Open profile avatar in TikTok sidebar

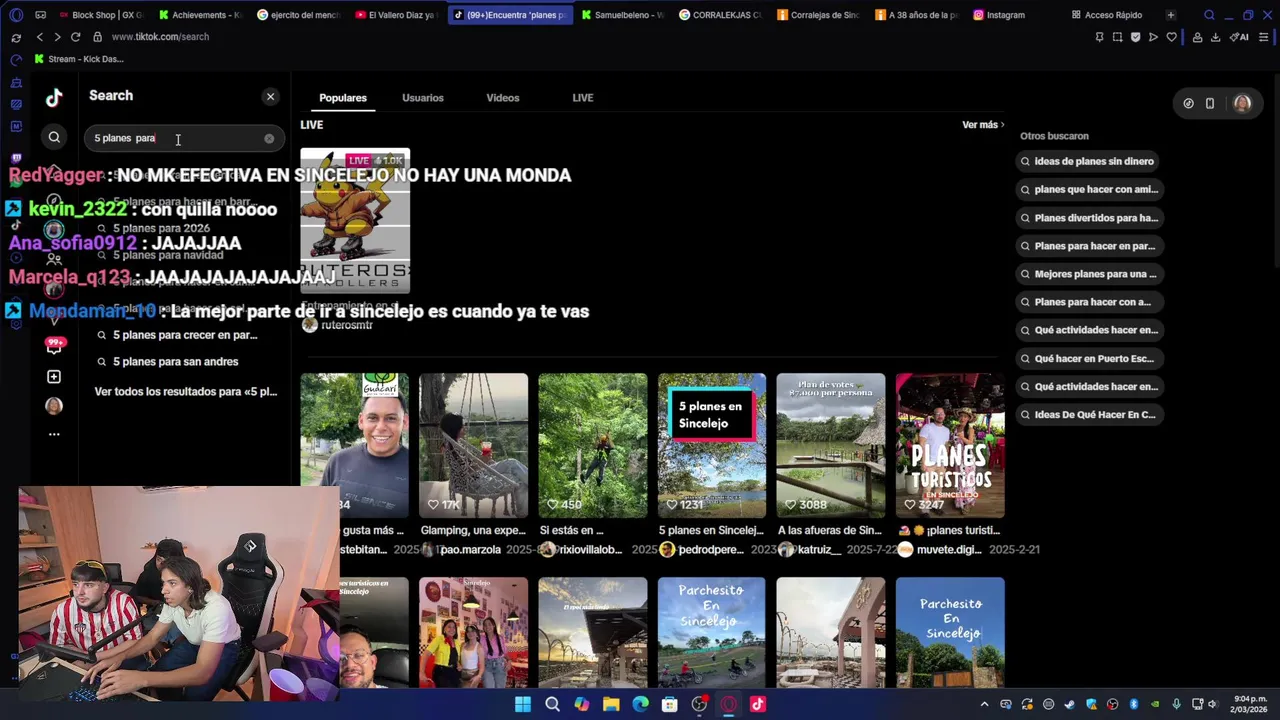(54, 405)
